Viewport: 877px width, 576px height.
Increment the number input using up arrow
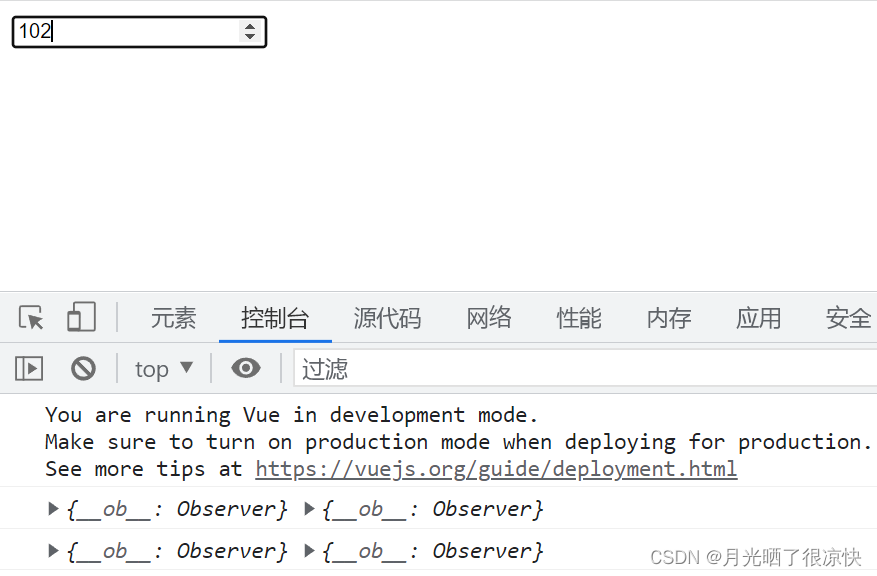click(x=250, y=26)
